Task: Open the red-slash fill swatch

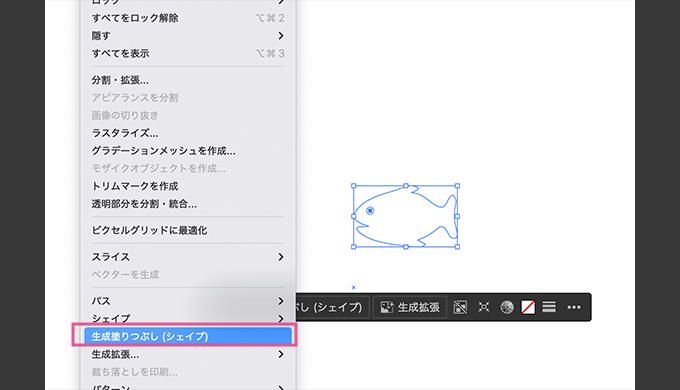Action: (x=528, y=307)
